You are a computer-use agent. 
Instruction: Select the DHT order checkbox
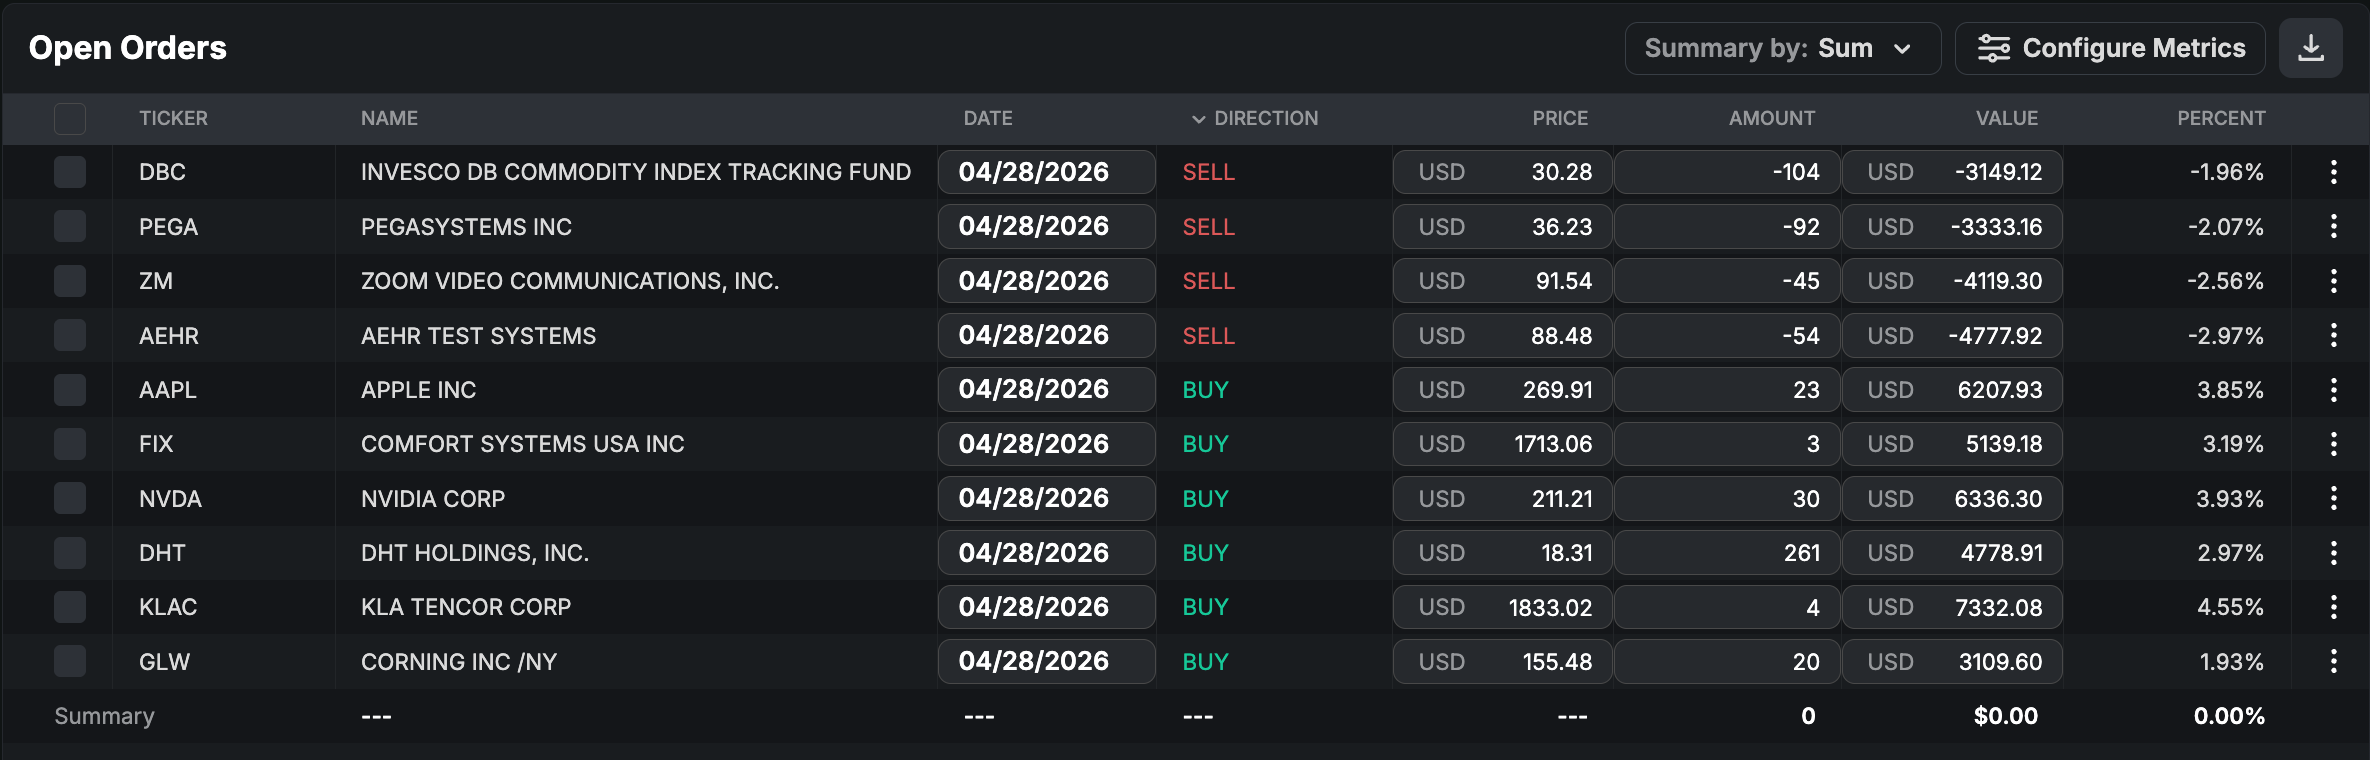click(70, 553)
